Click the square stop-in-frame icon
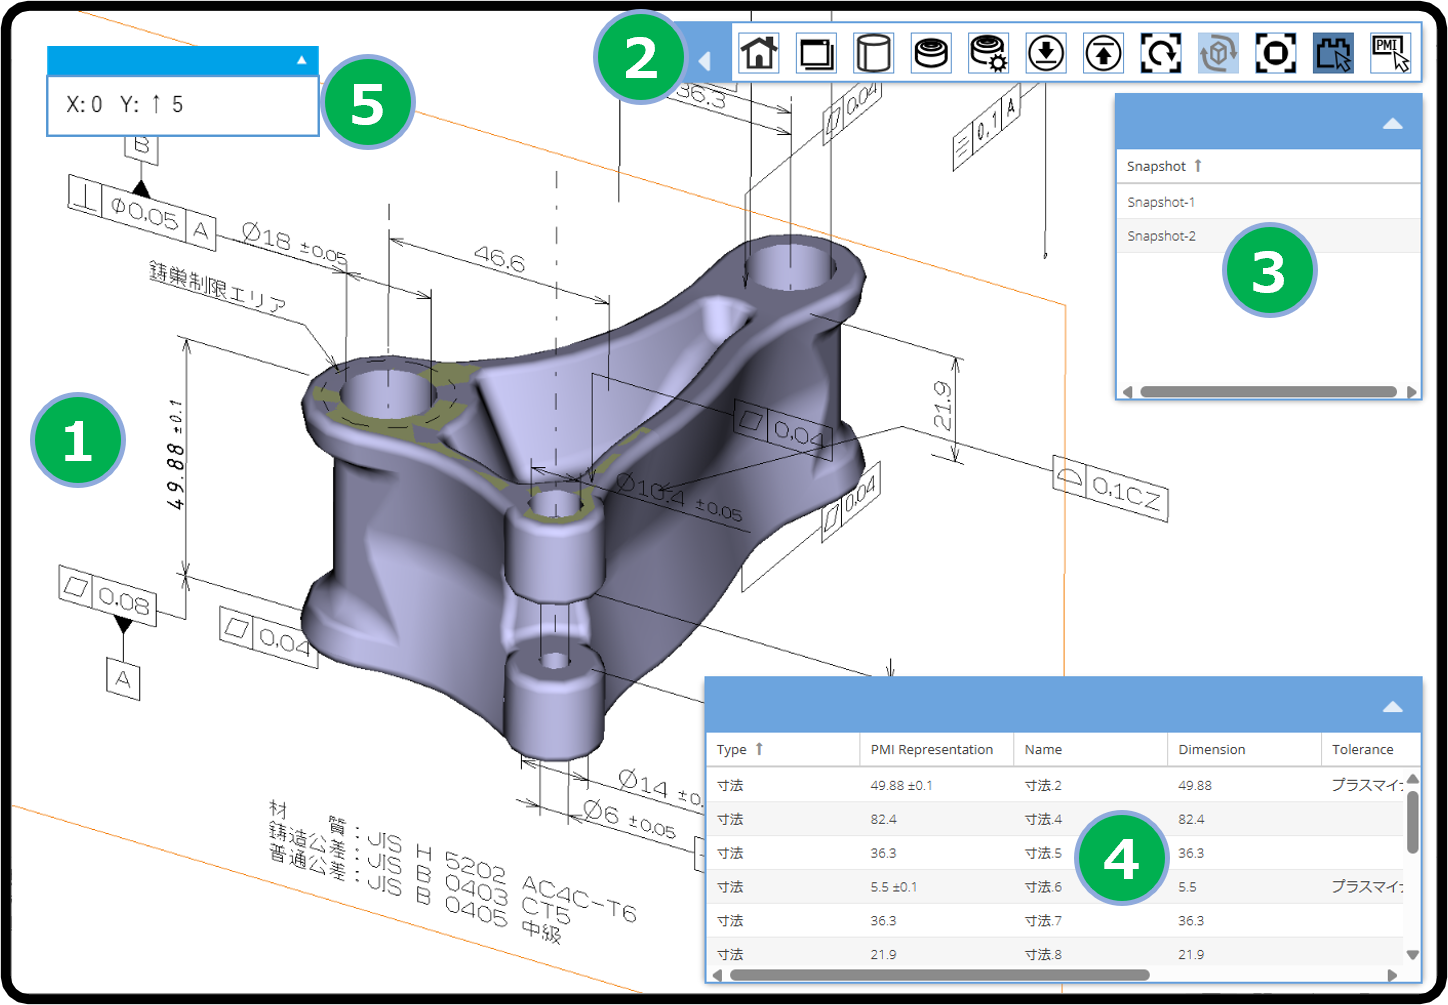This screenshot has height=1005, width=1448. 1276,53
